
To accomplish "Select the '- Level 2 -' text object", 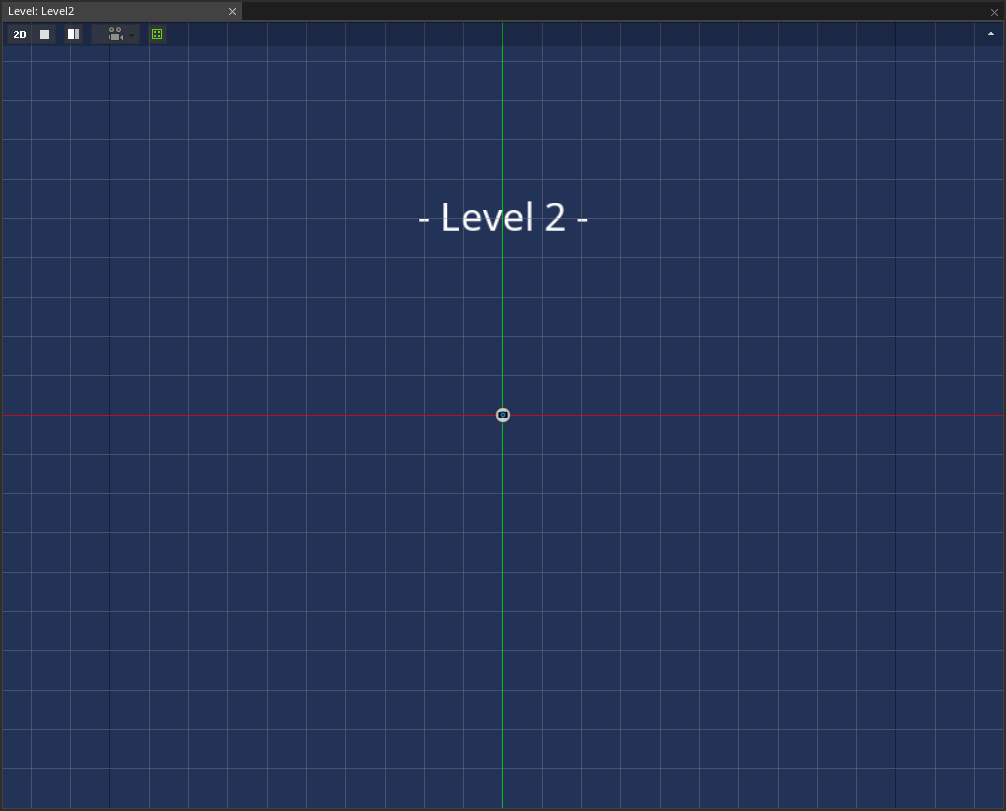I will [503, 218].
